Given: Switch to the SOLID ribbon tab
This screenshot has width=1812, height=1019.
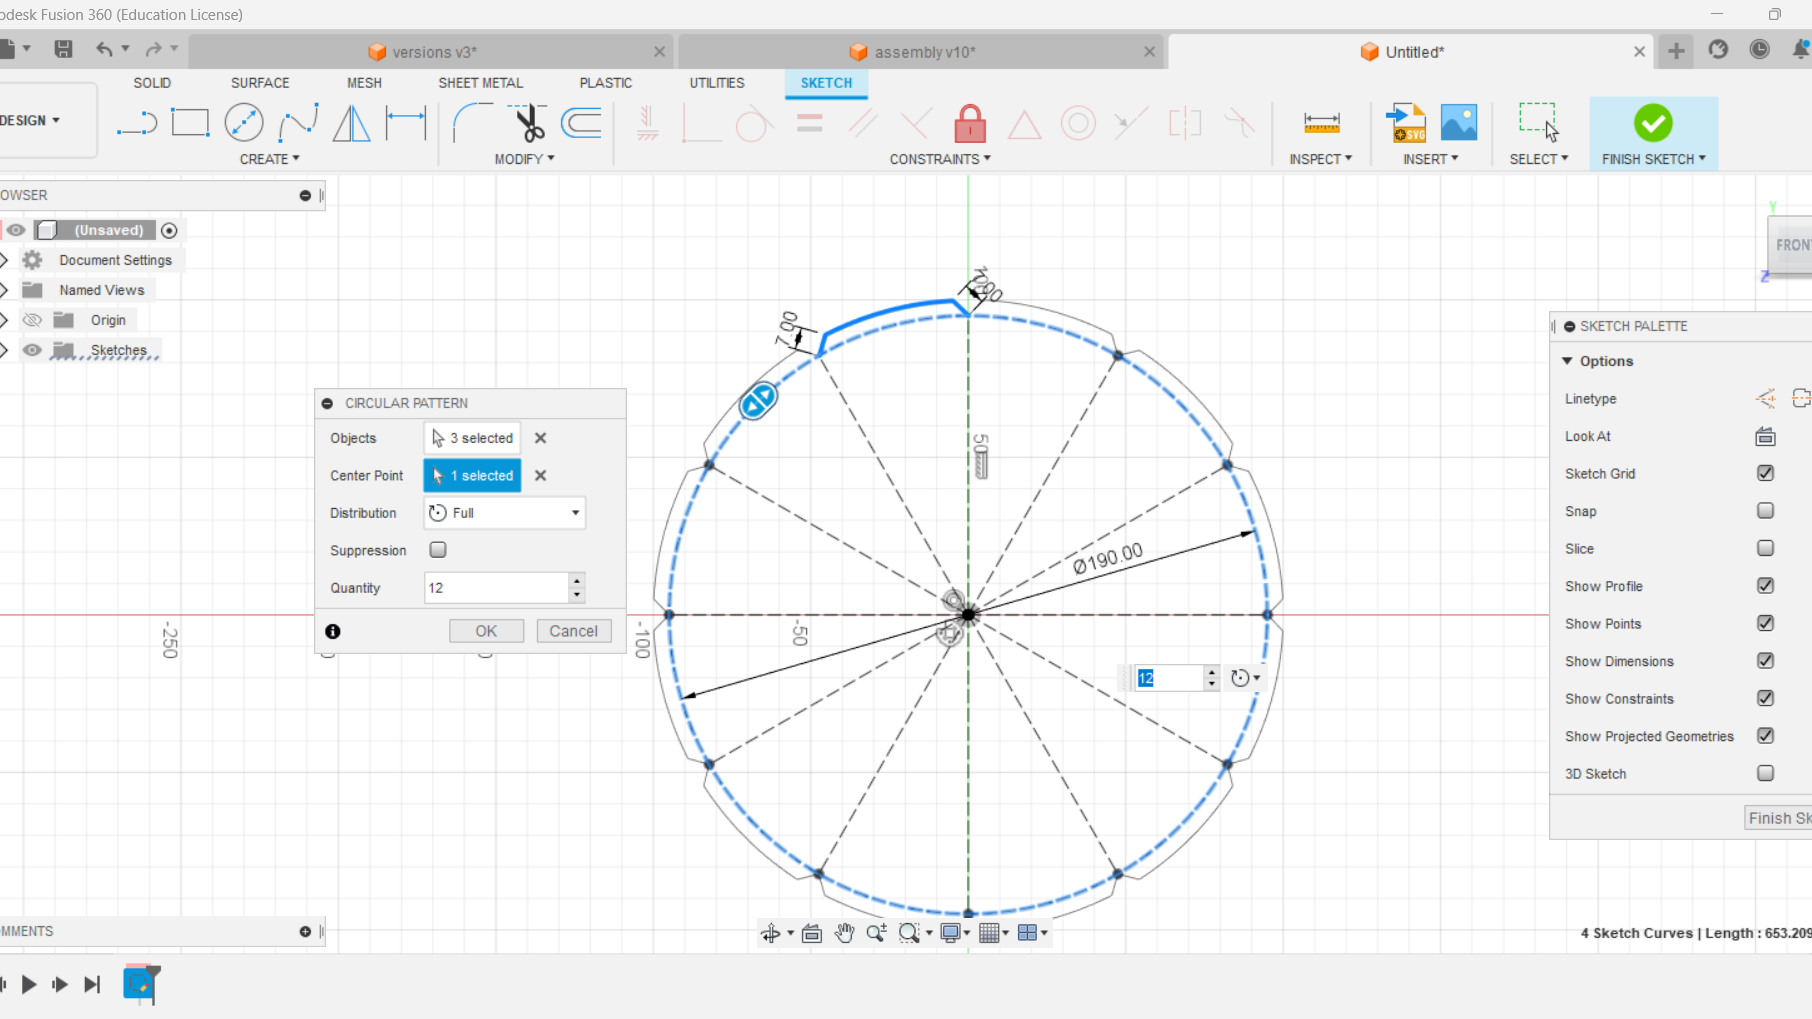Looking at the screenshot, I should pyautogui.click(x=152, y=83).
